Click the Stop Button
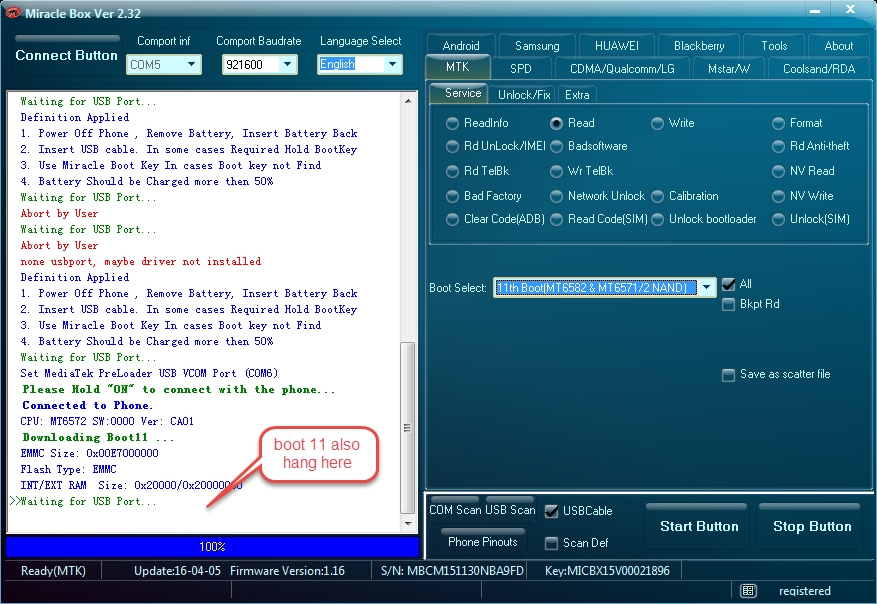The image size is (877, 604). coord(812,526)
